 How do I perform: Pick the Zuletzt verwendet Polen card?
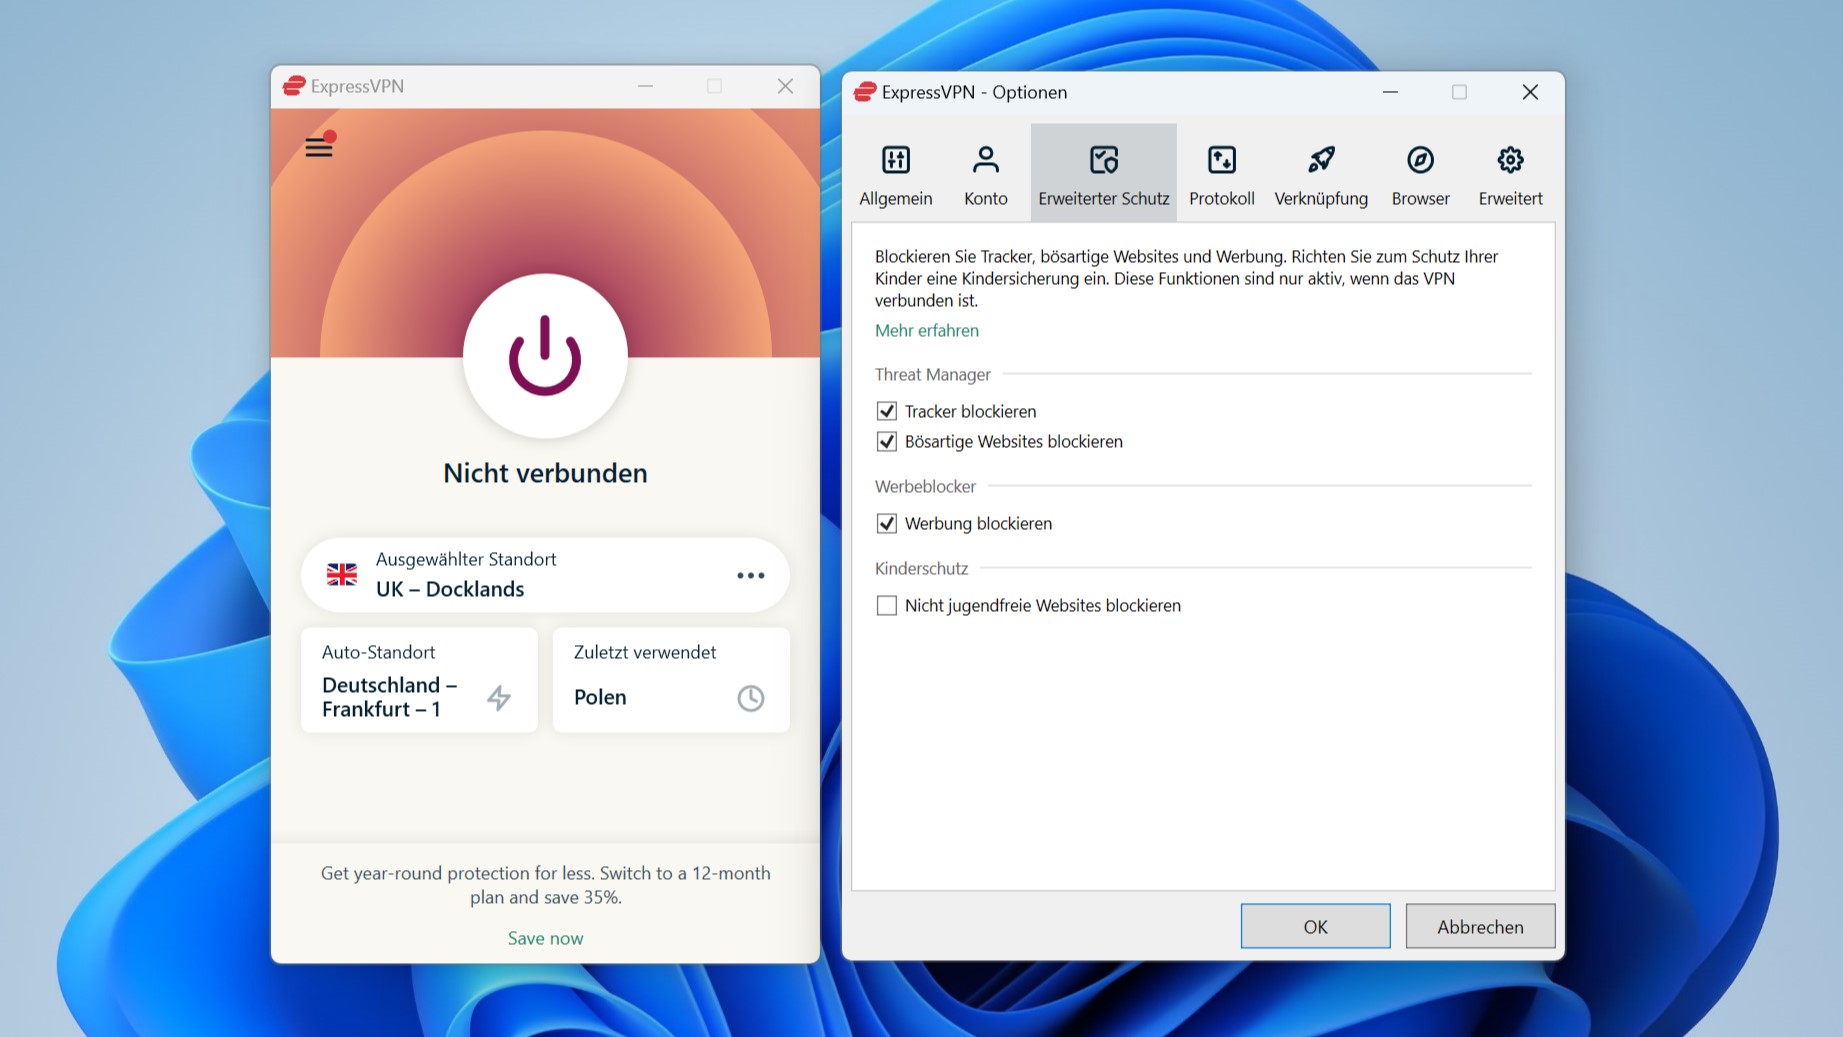671,680
